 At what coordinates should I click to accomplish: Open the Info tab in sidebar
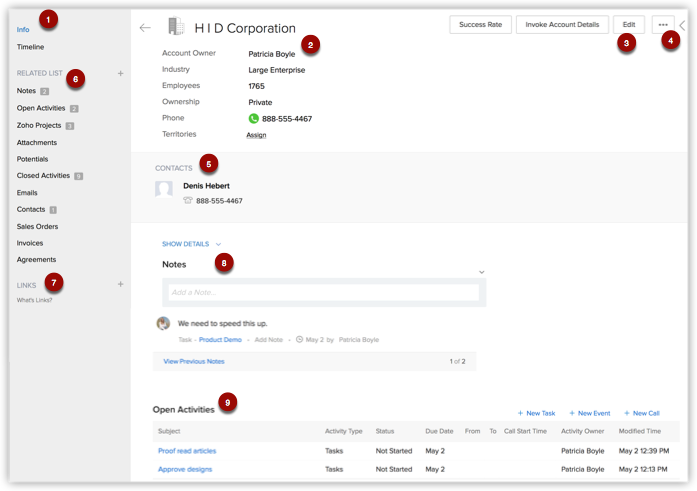click(23, 30)
